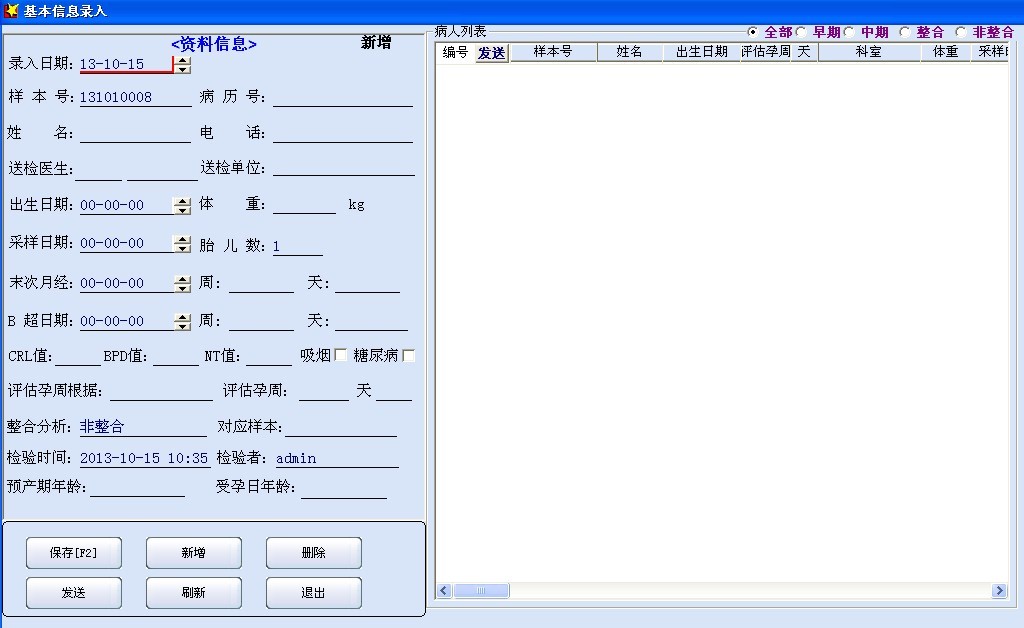
Task: Click the B超日期 date field
Action: [x=127, y=321]
